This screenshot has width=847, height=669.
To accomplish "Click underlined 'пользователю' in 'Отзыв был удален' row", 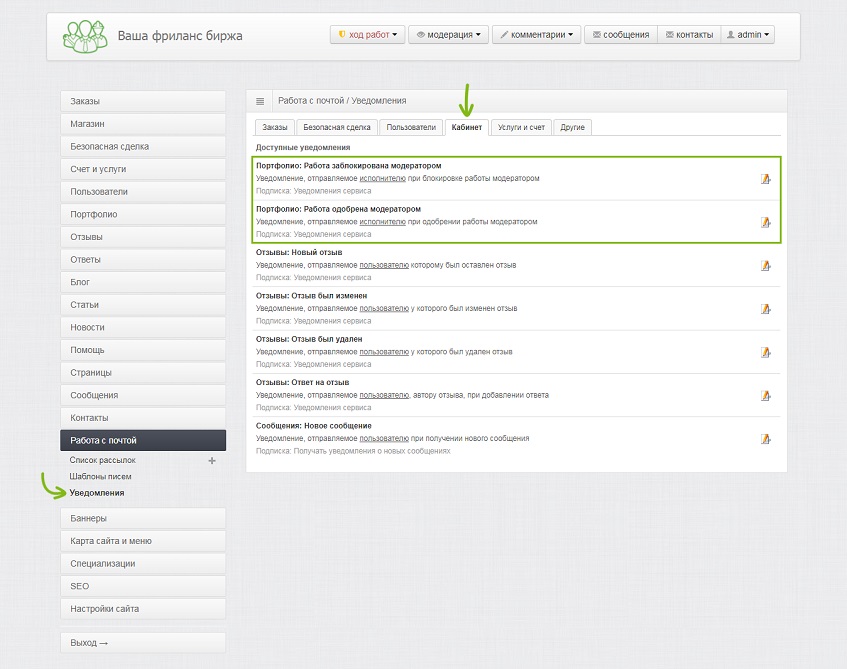I will tap(384, 352).
